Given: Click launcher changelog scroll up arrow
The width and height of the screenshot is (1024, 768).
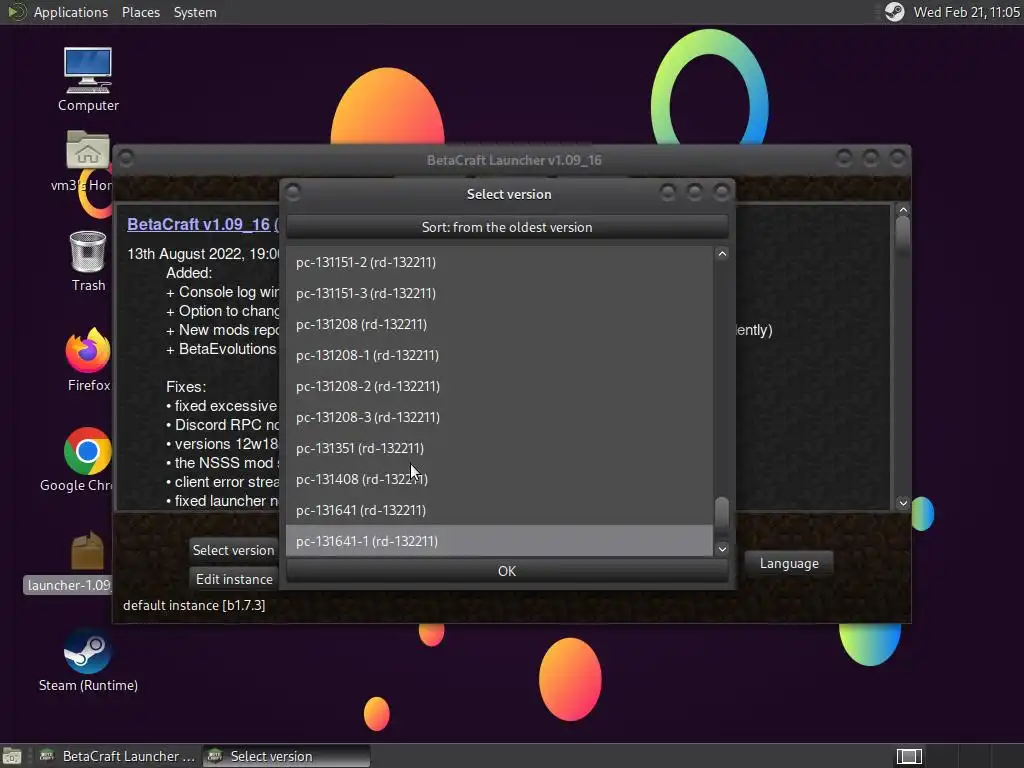Looking at the screenshot, I should click(x=903, y=210).
